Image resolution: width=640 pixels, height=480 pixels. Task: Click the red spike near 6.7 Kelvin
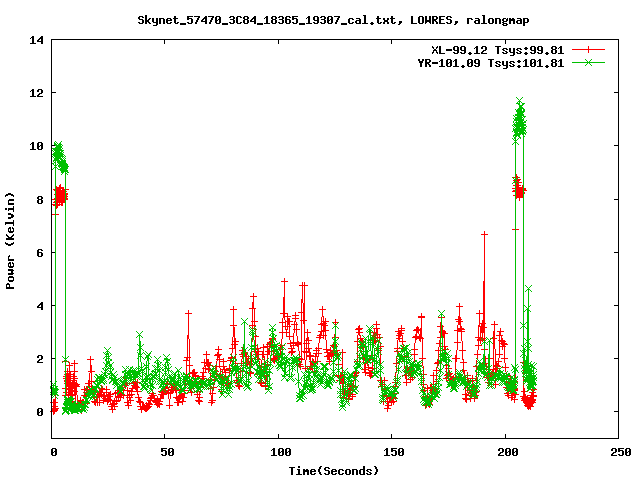tap(484, 234)
